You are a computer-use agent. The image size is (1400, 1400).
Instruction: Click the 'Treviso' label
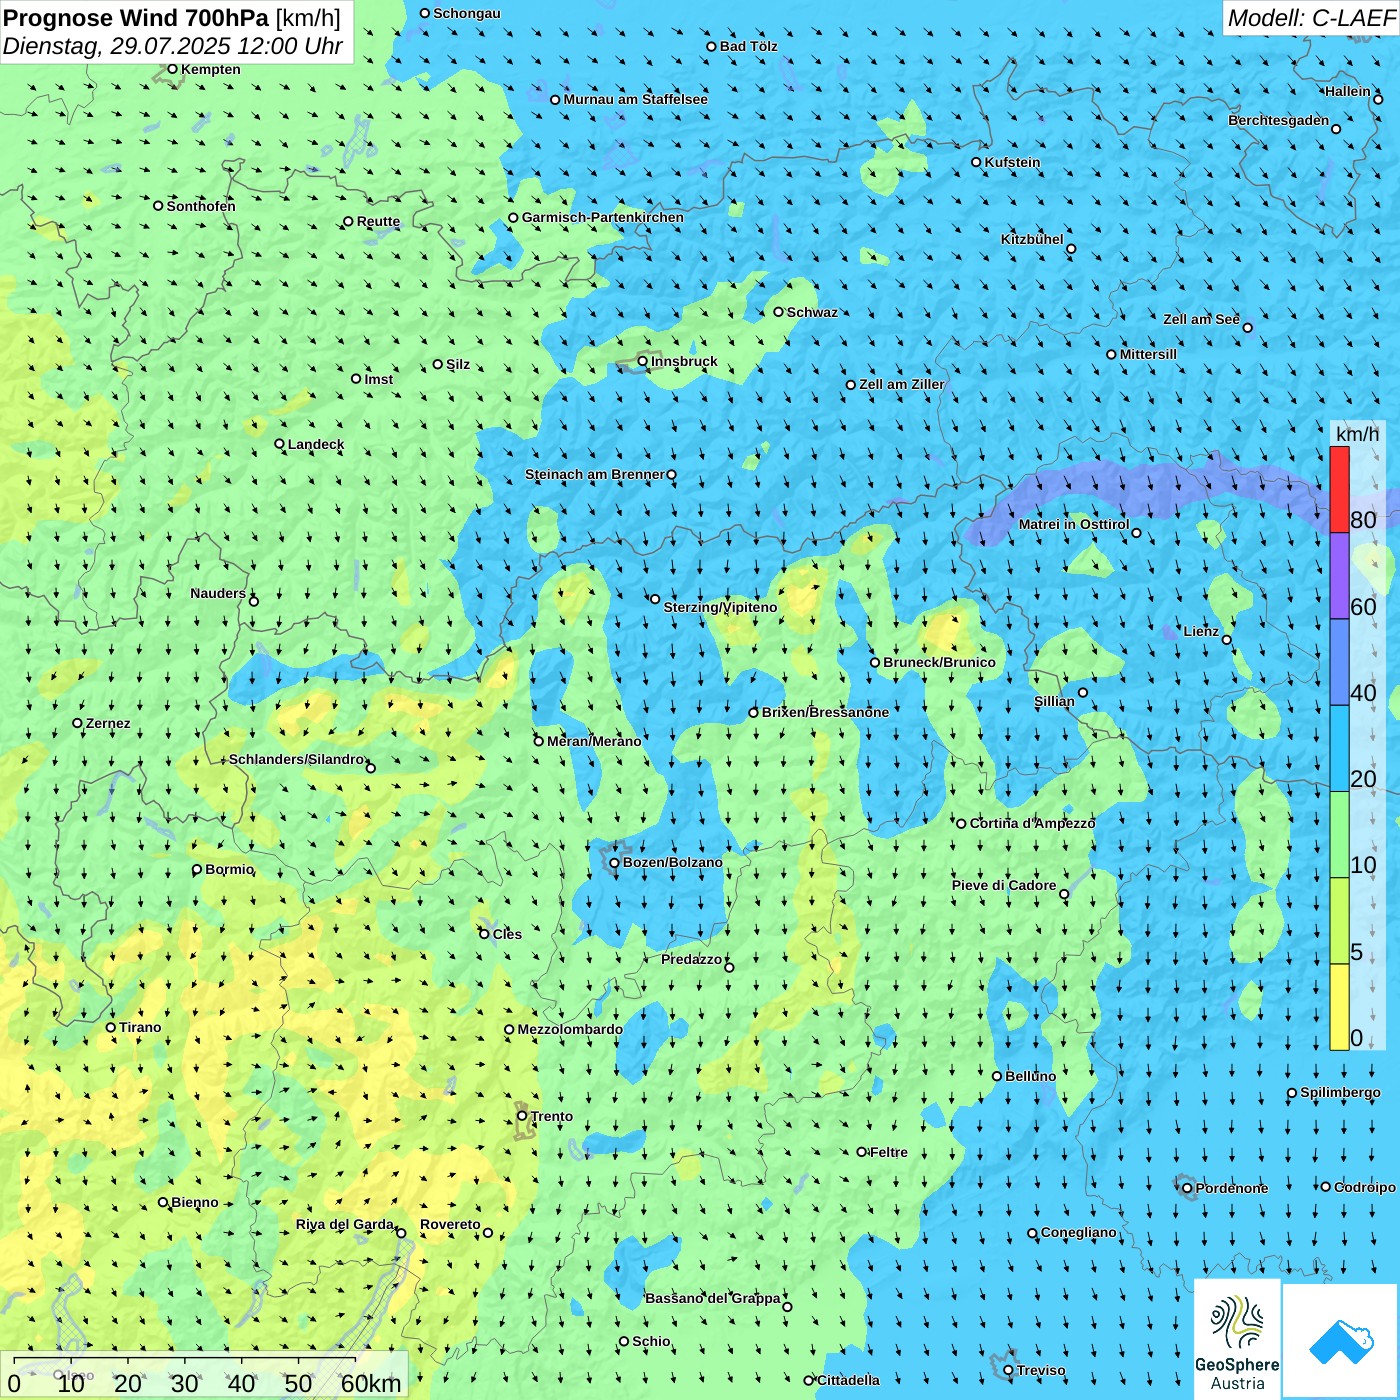tap(1041, 1370)
